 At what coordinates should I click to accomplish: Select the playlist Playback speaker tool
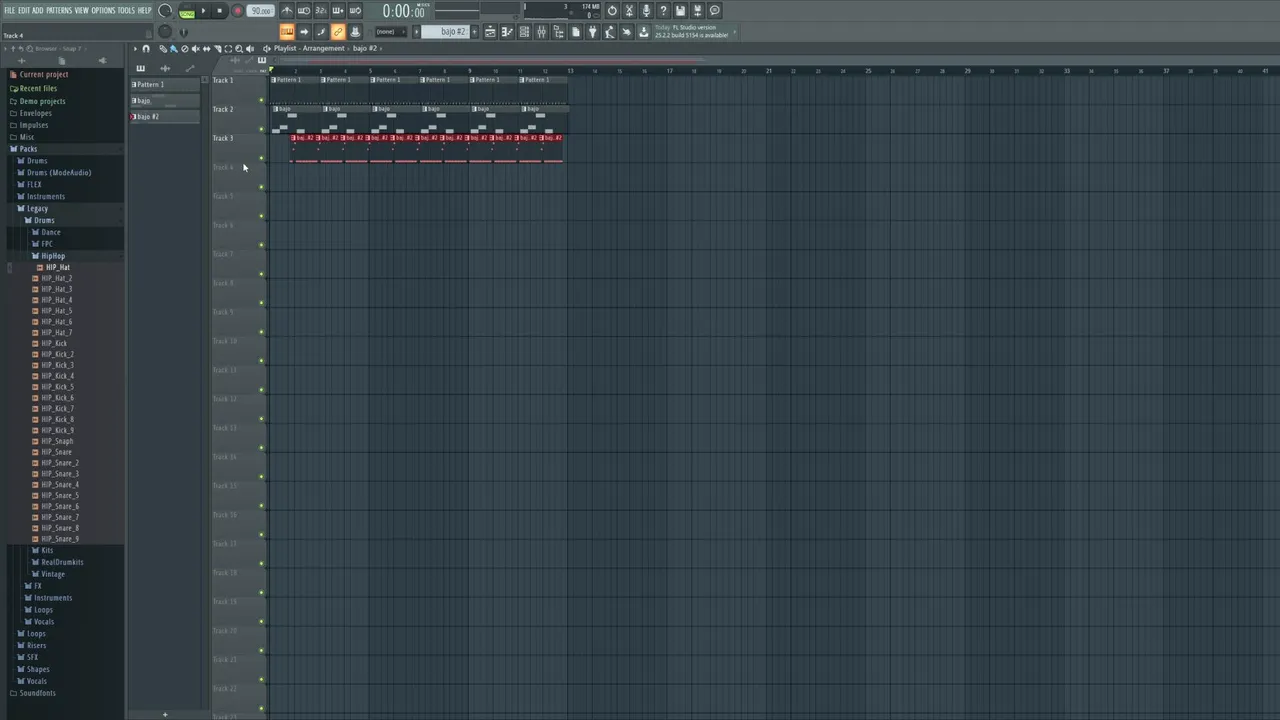[250, 48]
